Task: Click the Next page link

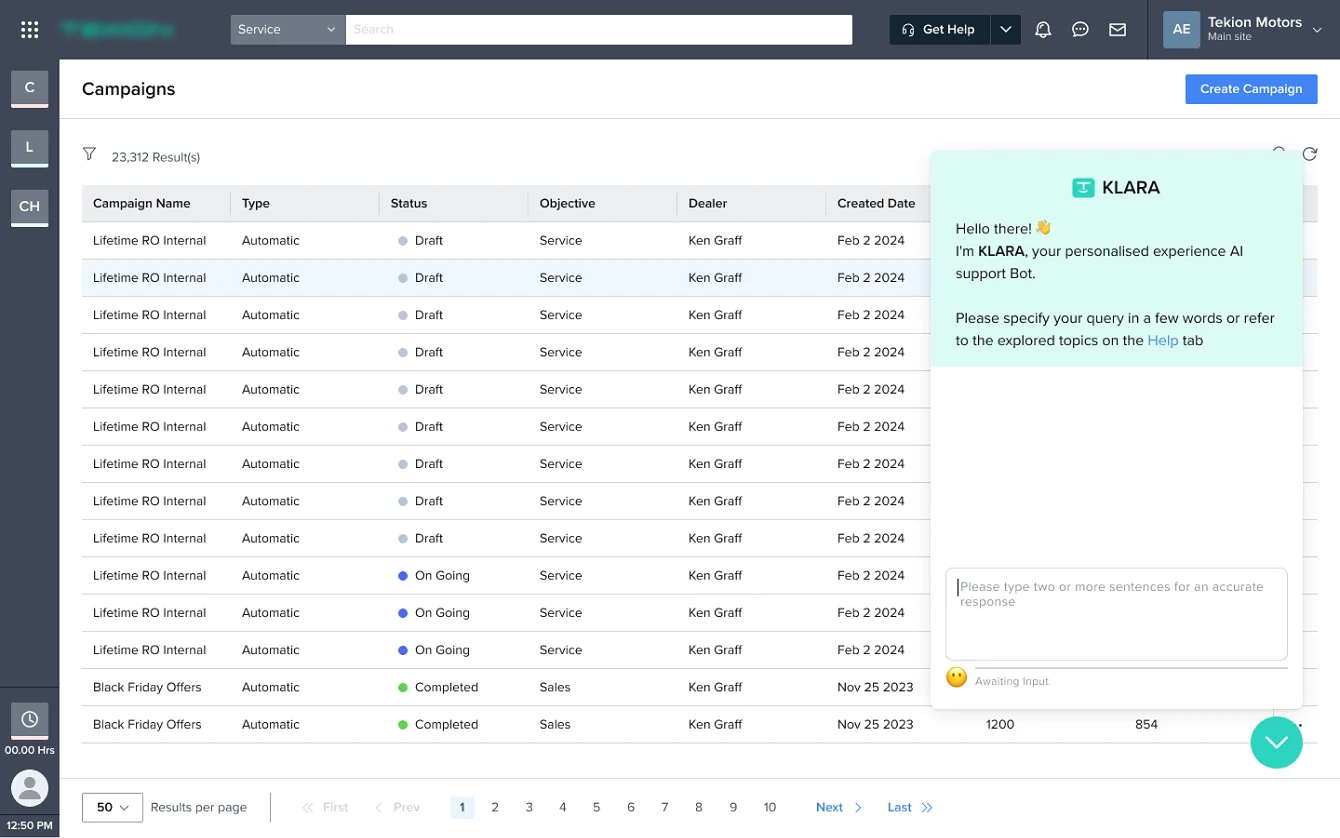Action: click(x=839, y=807)
